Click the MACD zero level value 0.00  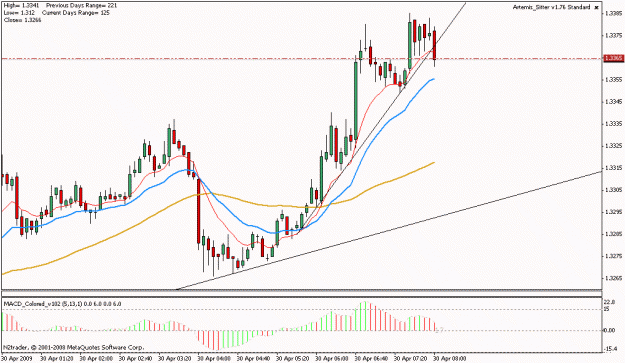(x=610, y=330)
